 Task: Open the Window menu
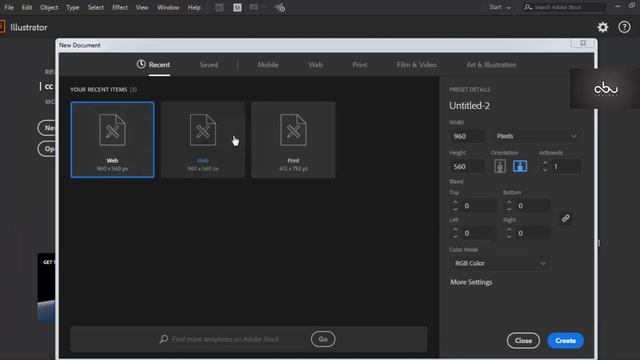tap(168, 7)
